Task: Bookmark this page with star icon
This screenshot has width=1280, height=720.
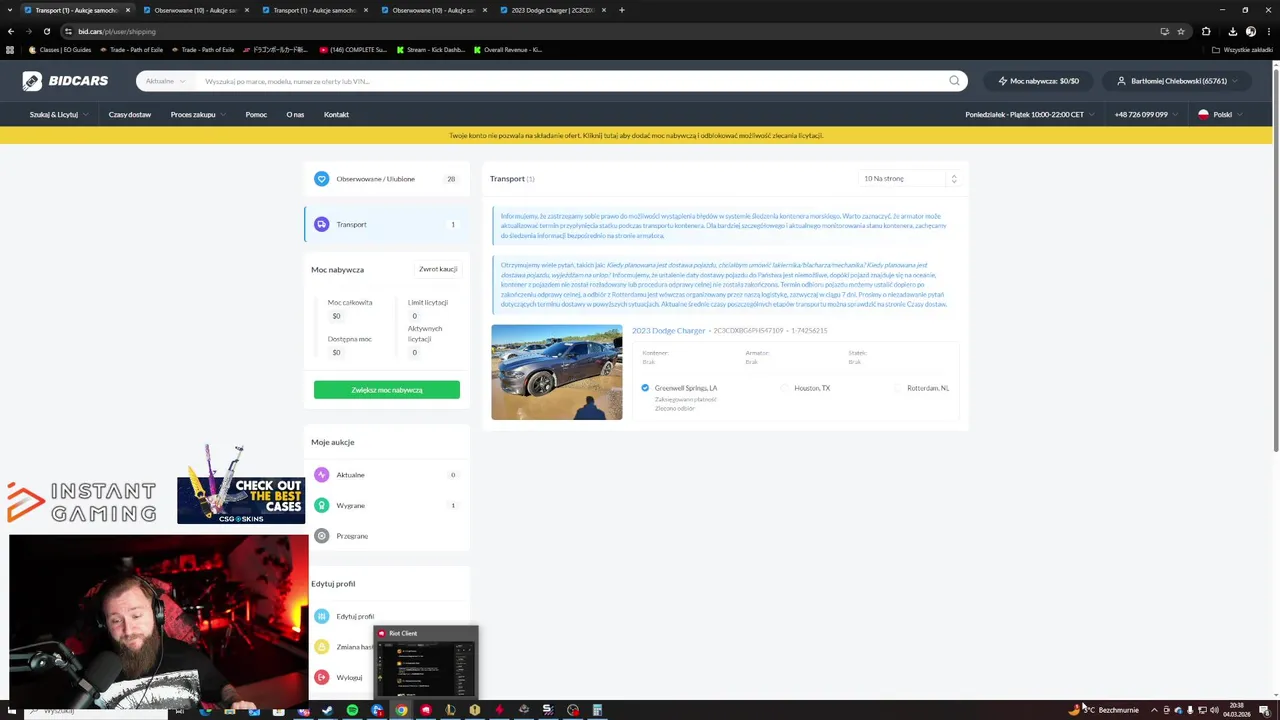Action: coord(1181,31)
